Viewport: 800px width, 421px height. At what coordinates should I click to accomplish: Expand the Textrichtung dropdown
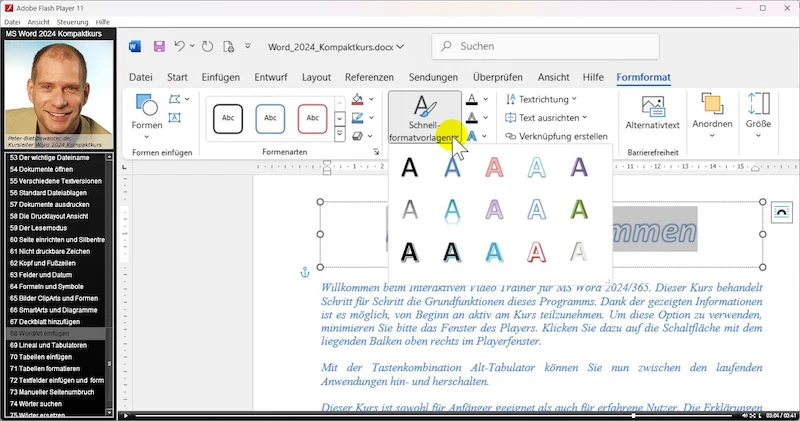tap(574, 99)
